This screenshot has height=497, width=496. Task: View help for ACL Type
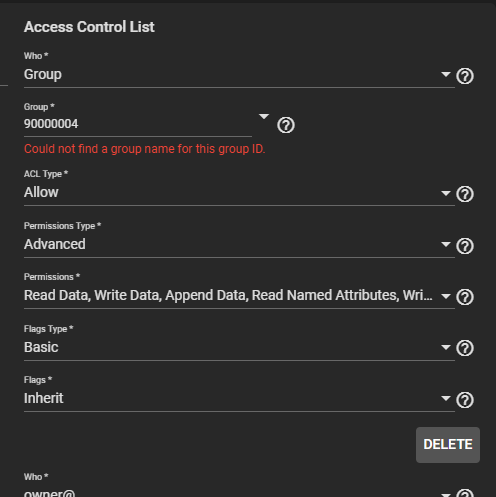coord(465,194)
